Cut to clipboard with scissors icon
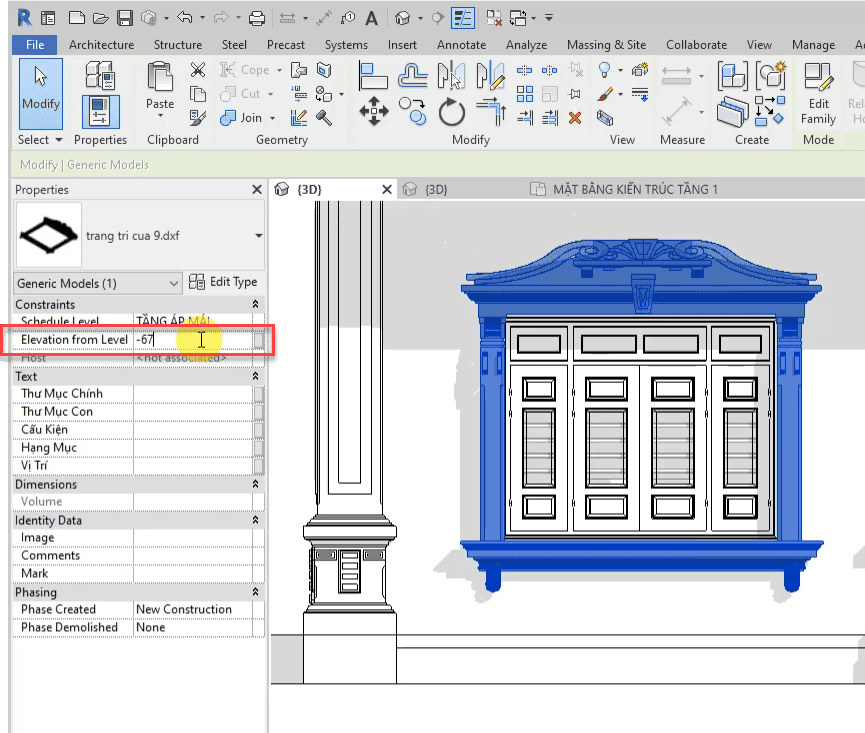This screenshot has height=733, width=865. tap(197, 70)
